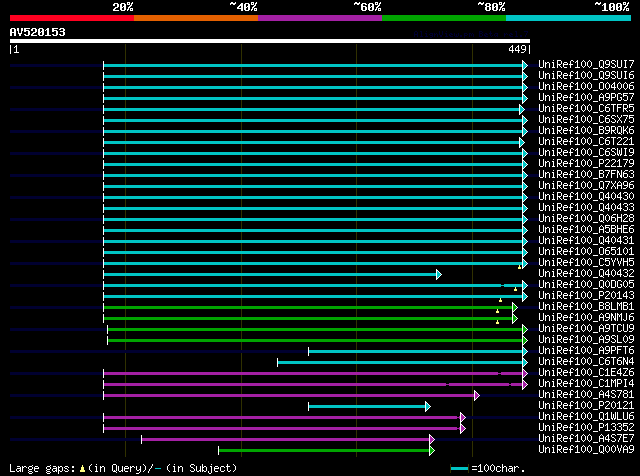Screen dimensions: 640x476
Task: Click the red 20% identity legend segment
Action: pos(72,18)
